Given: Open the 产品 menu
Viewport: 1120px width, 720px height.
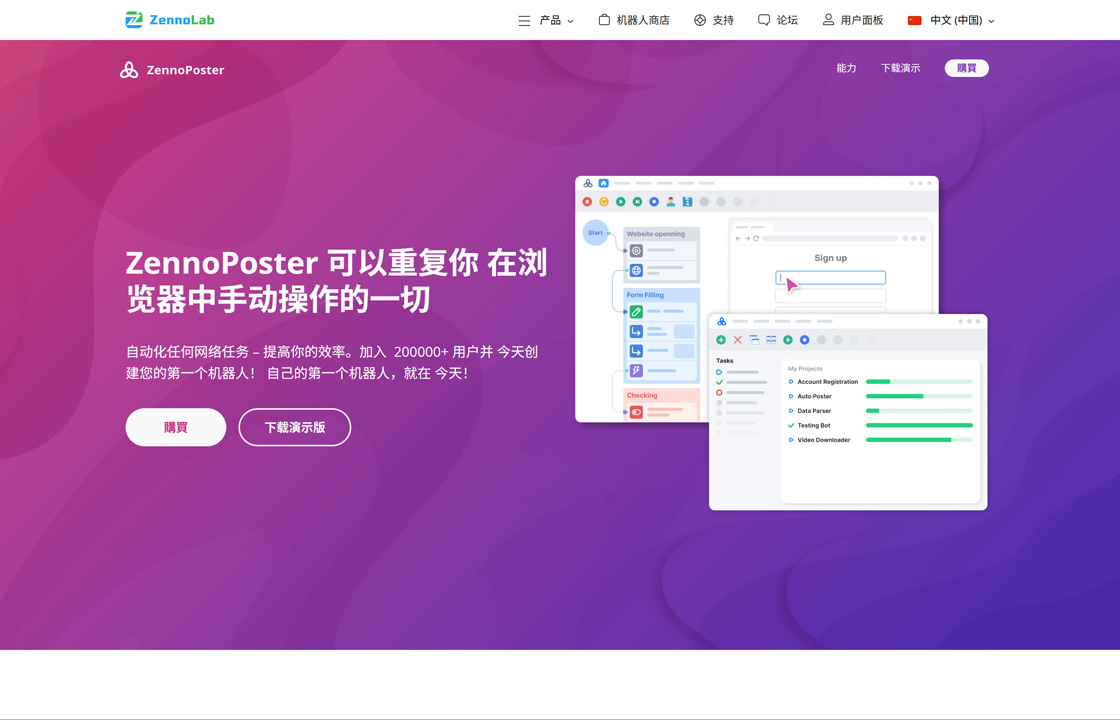Looking at the screenshot, I should [550, 20].
